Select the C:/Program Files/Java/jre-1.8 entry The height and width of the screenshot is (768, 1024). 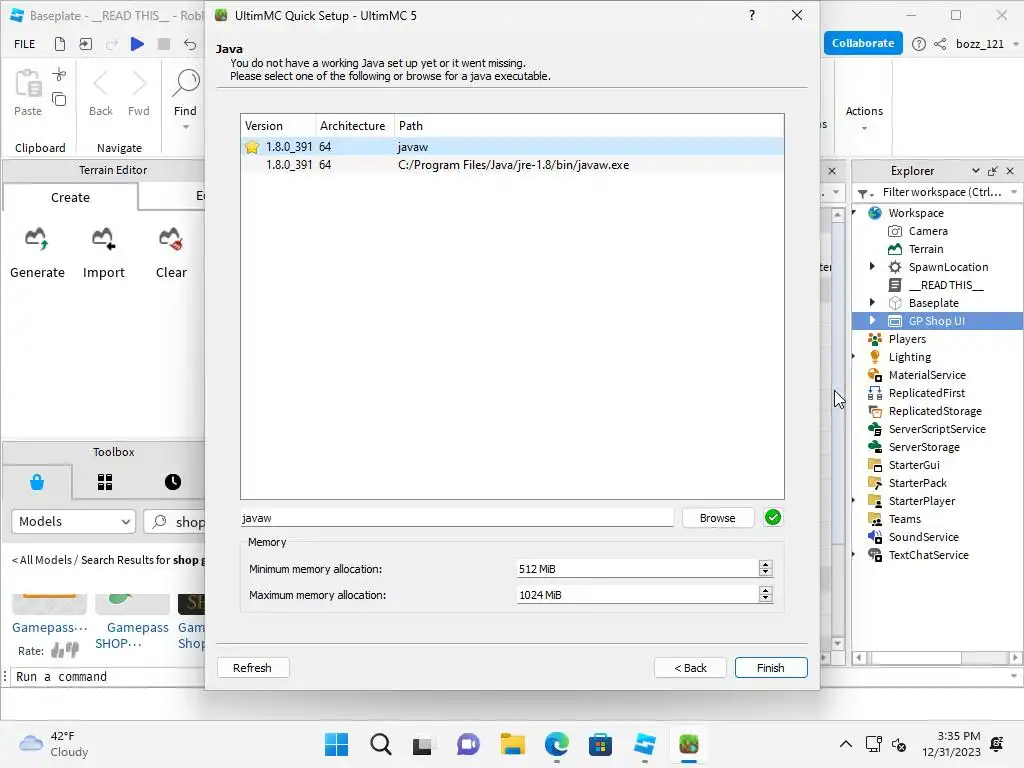point(512,165)
